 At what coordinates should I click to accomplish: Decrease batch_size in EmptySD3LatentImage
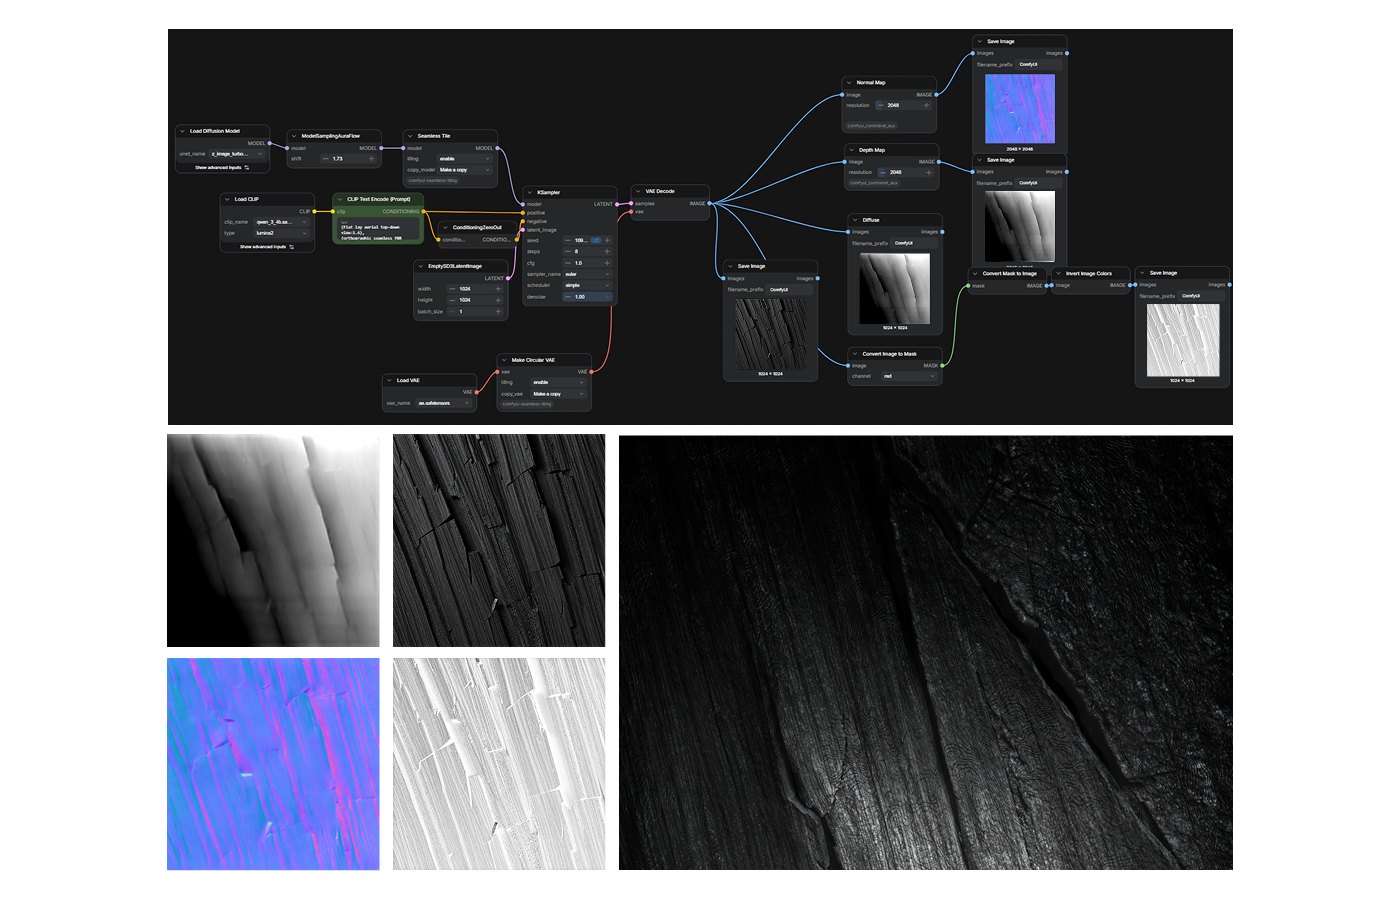(x=452, y=311)
